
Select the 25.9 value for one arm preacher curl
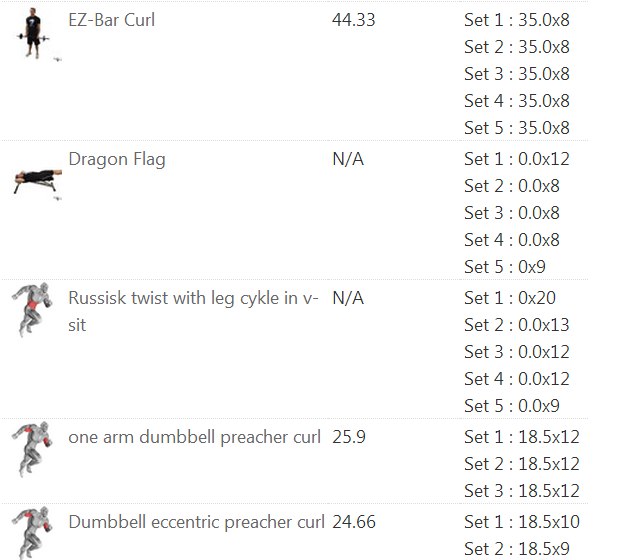348,437
